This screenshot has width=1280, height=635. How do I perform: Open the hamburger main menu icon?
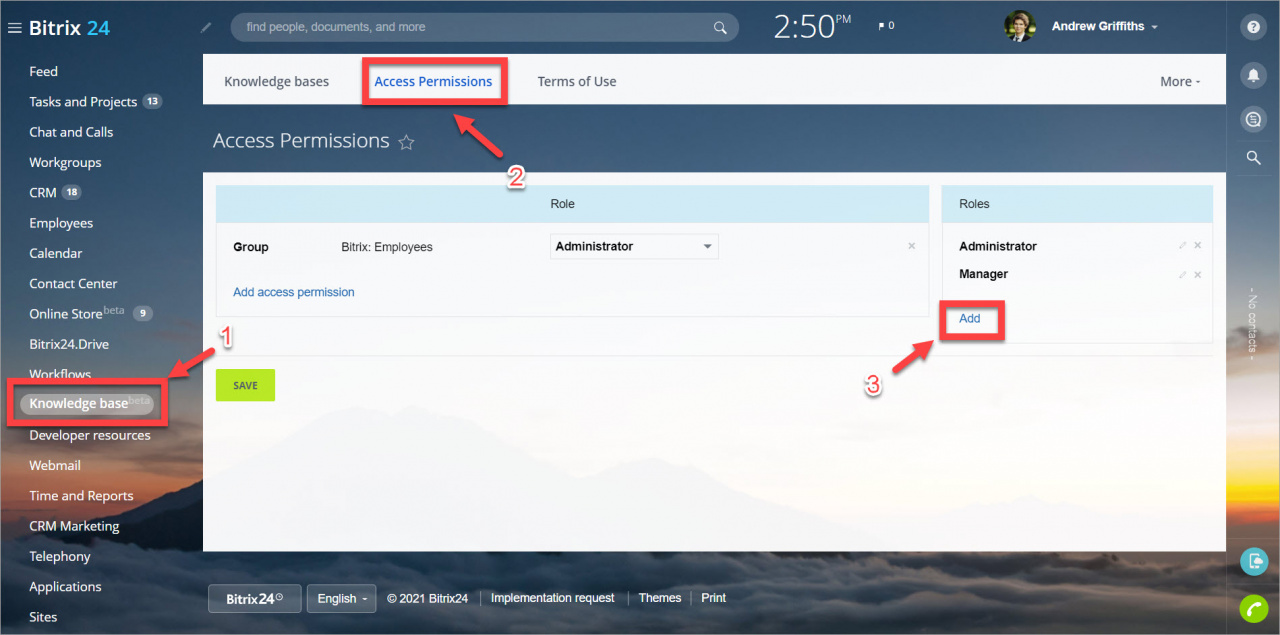click(x=15, y=28)
